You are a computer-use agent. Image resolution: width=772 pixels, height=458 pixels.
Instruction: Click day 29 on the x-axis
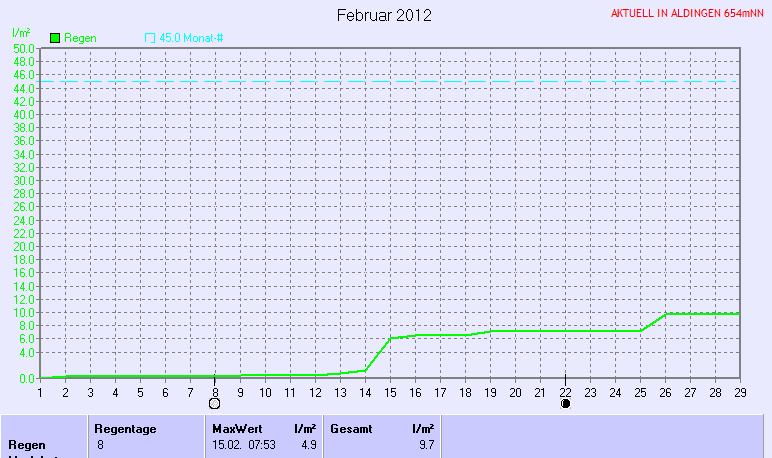coord(740,392)
